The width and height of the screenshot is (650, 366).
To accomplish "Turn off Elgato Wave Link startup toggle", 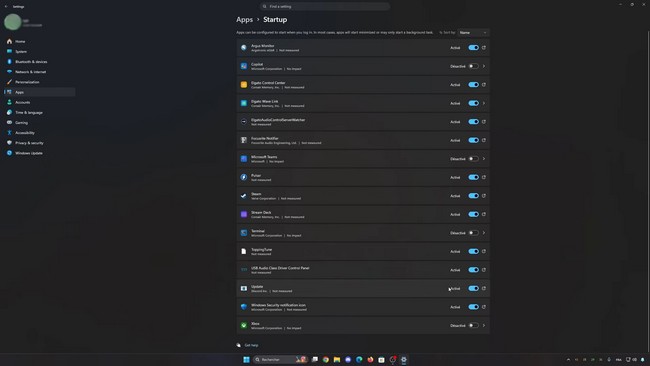I will pyautogui.click(x=473, y=103).
